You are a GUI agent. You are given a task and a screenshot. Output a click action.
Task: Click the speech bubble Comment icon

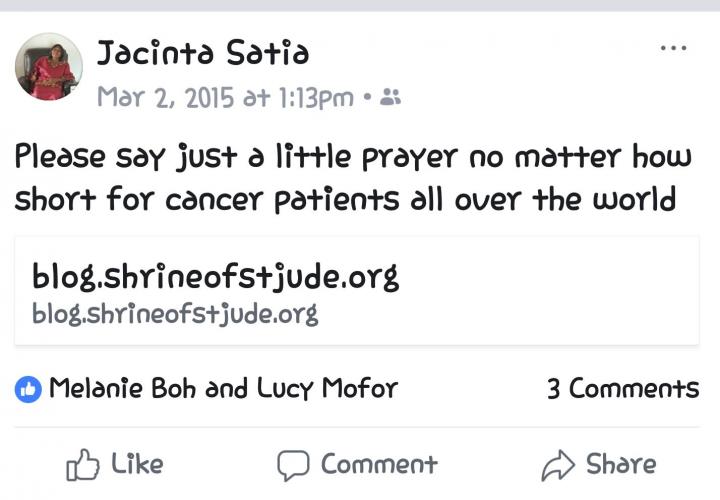(x=292, y=465)
